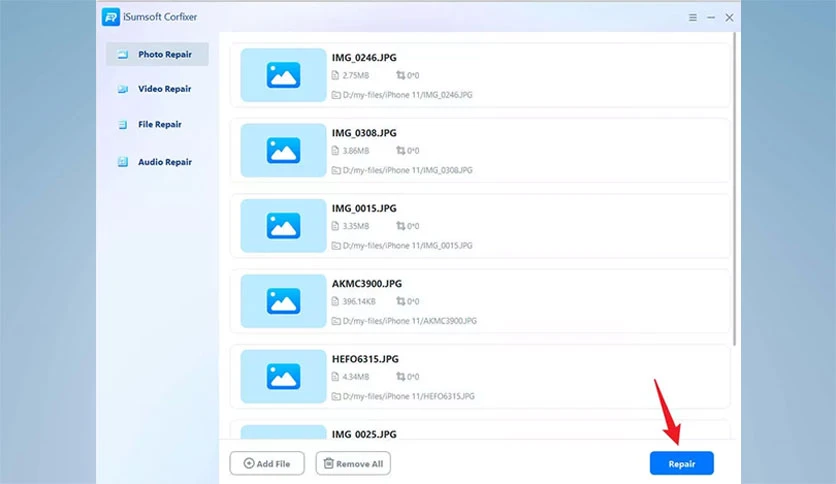
Task: Click the folder icon in IMG_0308.JPG row
Action: click(x=336, y=170)
